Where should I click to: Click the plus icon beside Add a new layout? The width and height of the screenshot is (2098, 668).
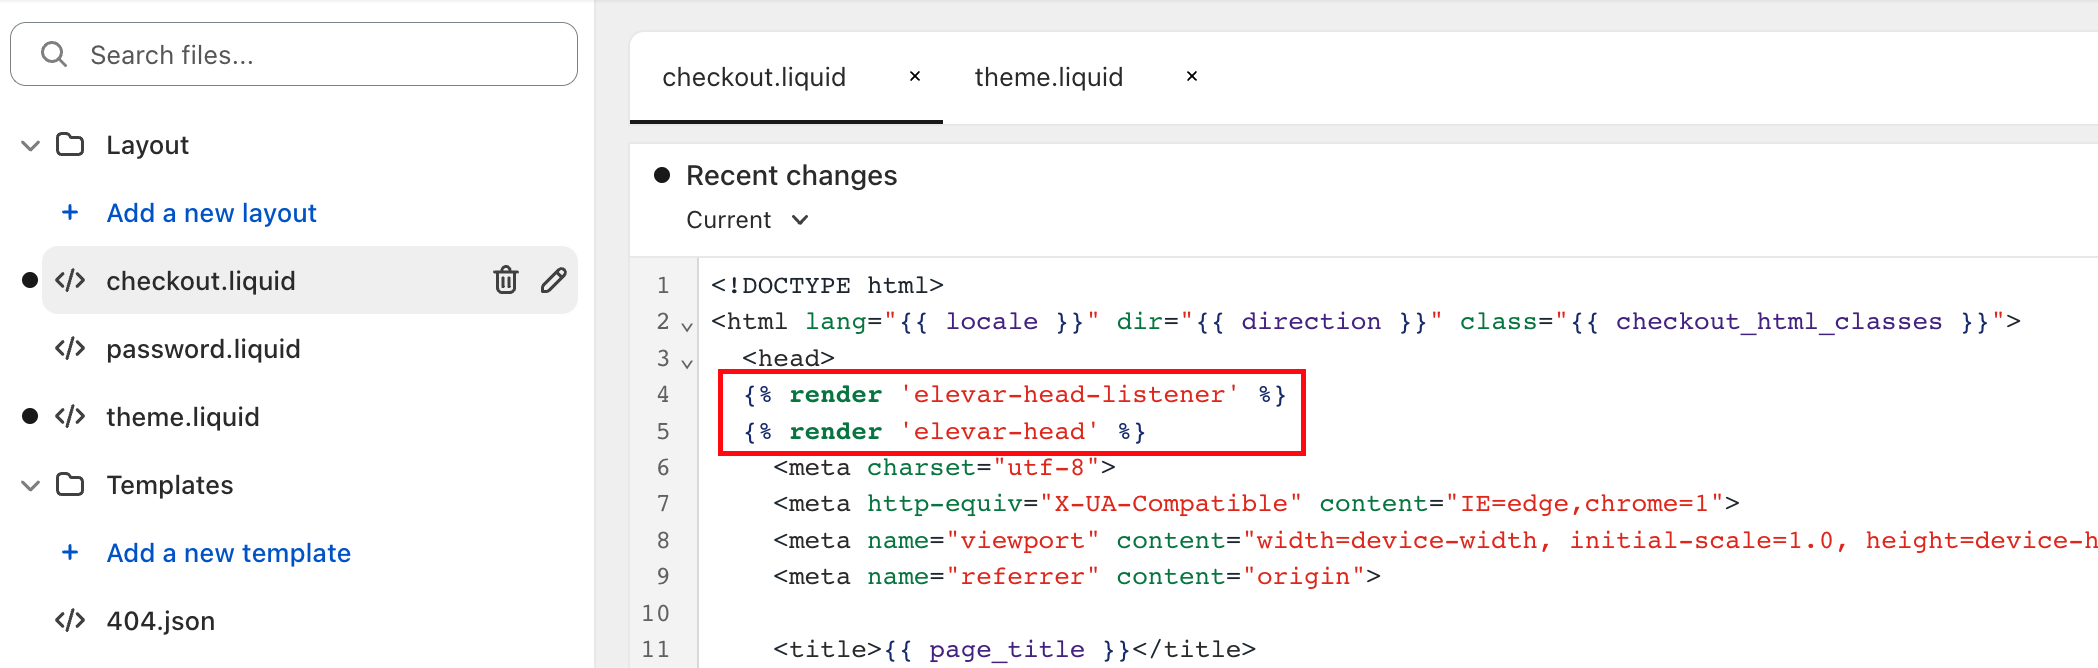(70, 212)
